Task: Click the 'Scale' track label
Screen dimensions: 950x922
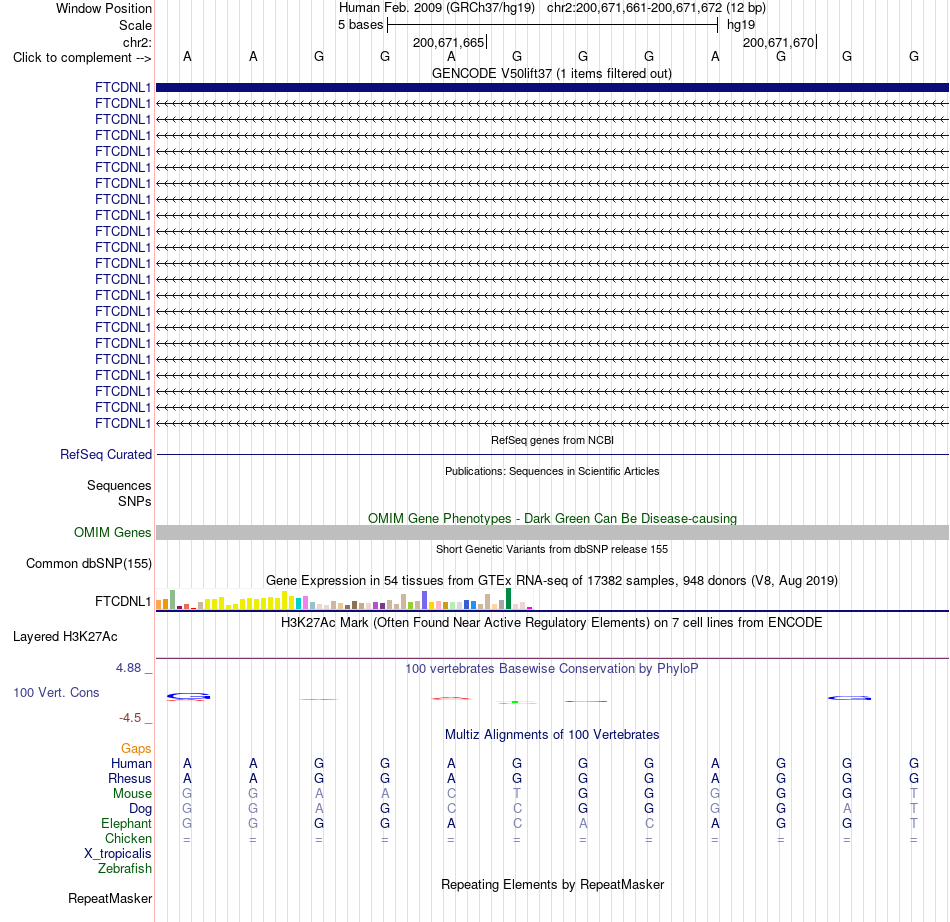Action: tap(135, 25)
